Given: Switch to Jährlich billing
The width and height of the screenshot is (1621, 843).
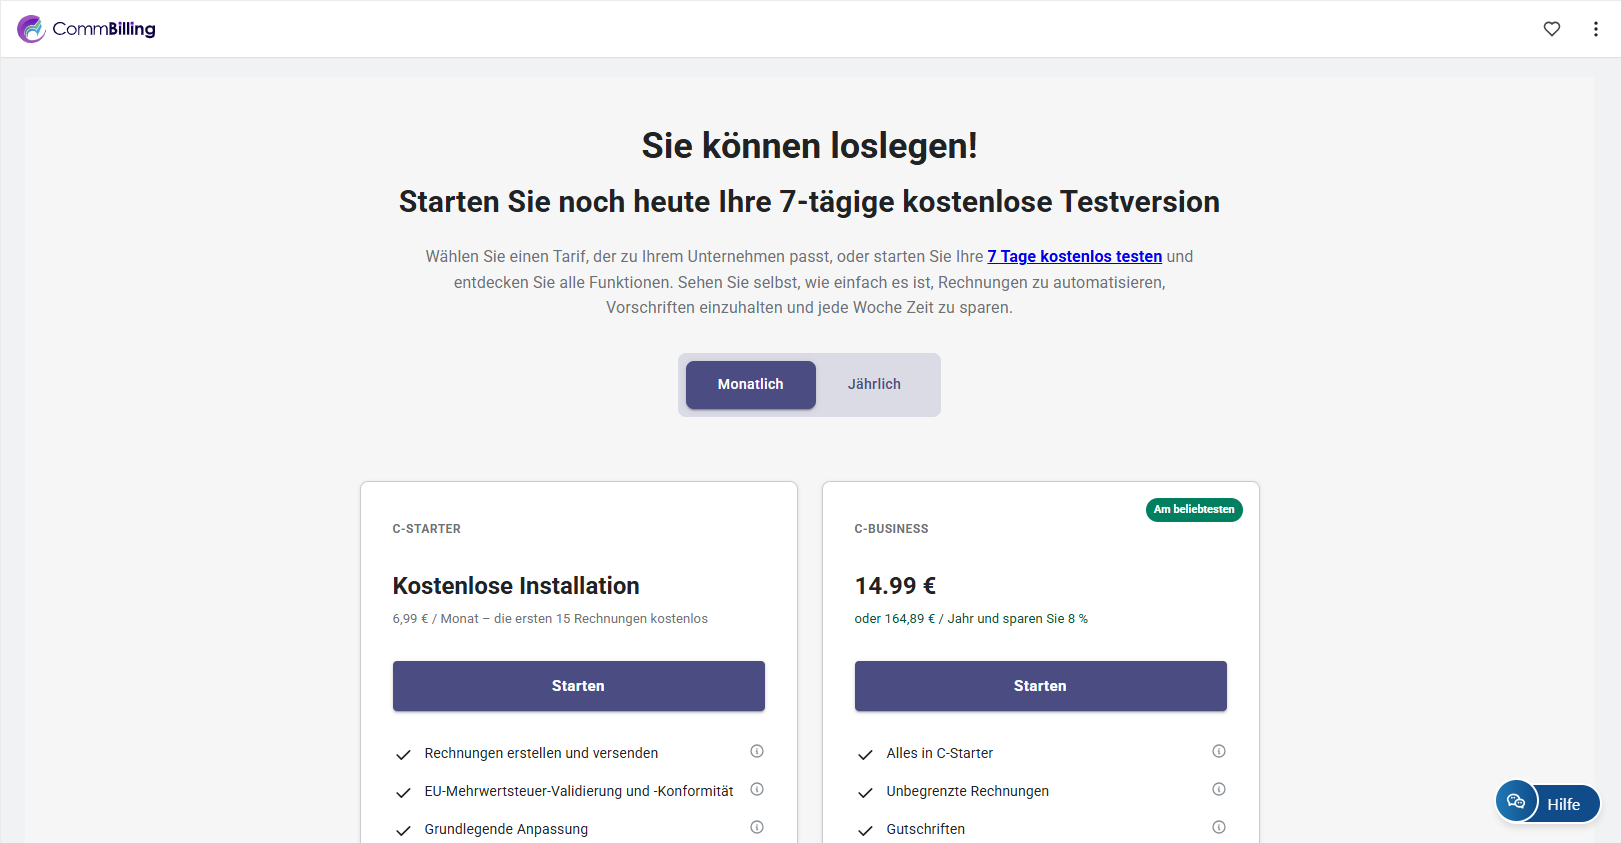Looking at the screenshot, I should [874, 384].
